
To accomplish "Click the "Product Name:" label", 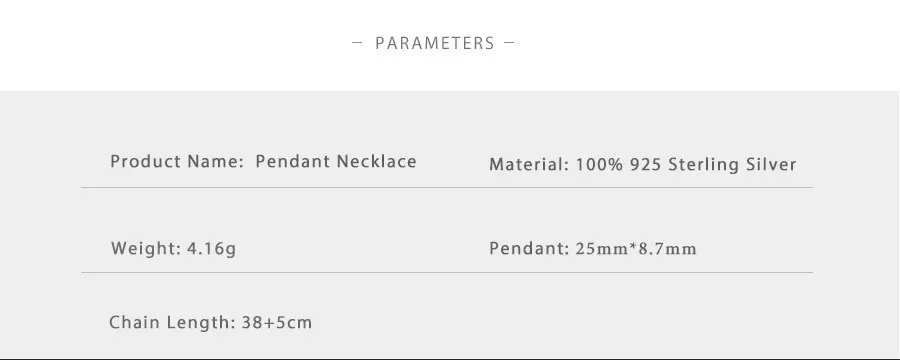I will [x=177, y=161].
